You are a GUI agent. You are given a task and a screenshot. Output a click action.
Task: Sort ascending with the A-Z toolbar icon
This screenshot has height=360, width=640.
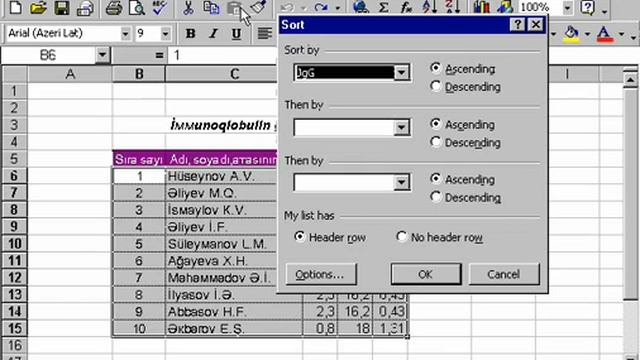pyautogui.click(x=429, y=7)
